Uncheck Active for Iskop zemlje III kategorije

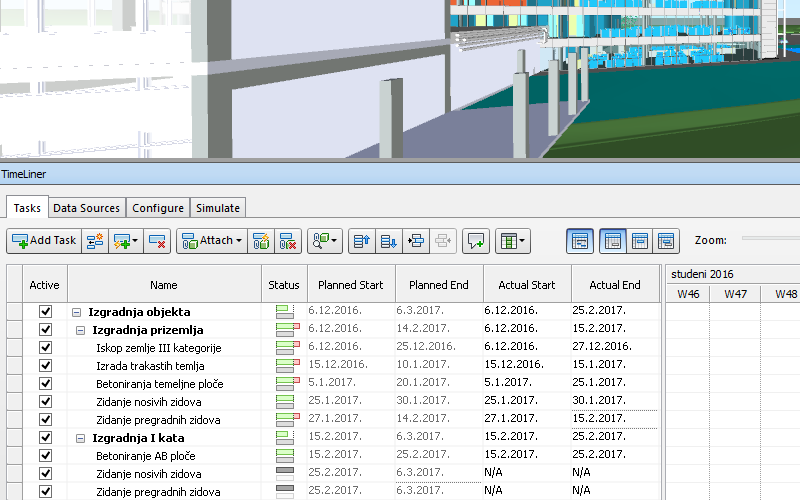coord(45,348)
